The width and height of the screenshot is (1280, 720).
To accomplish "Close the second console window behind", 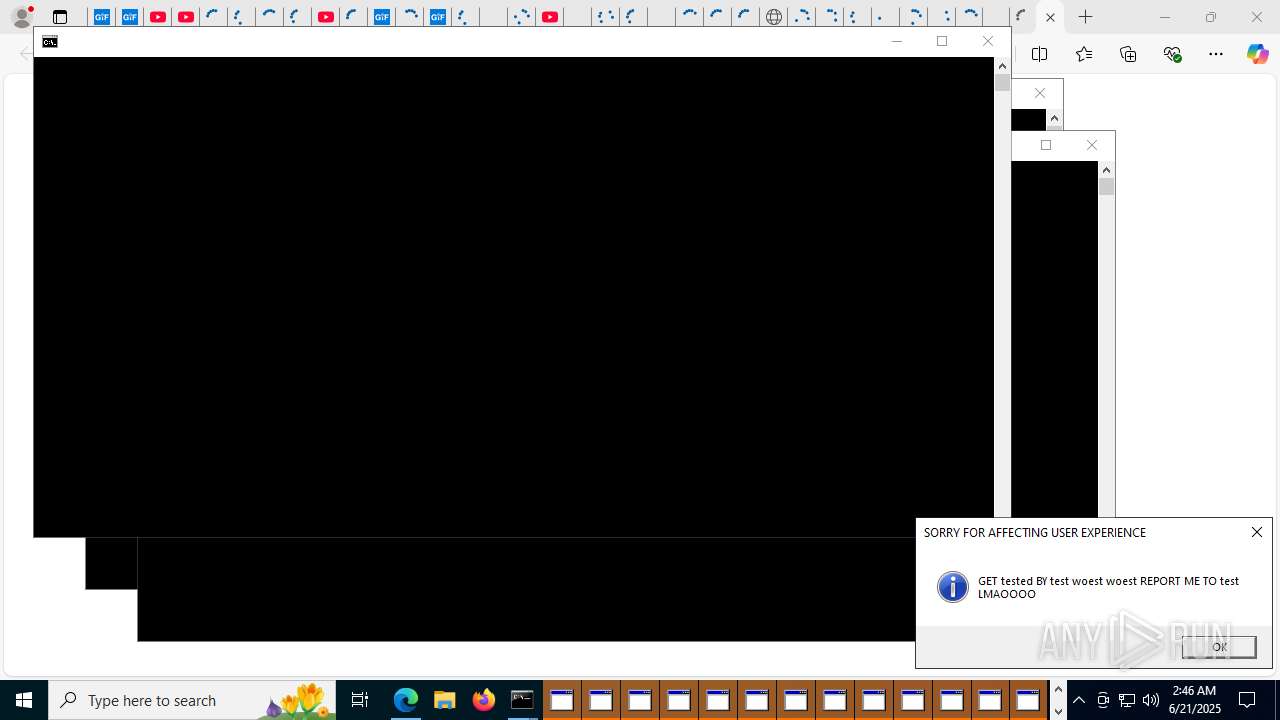I will point(1040,93).
